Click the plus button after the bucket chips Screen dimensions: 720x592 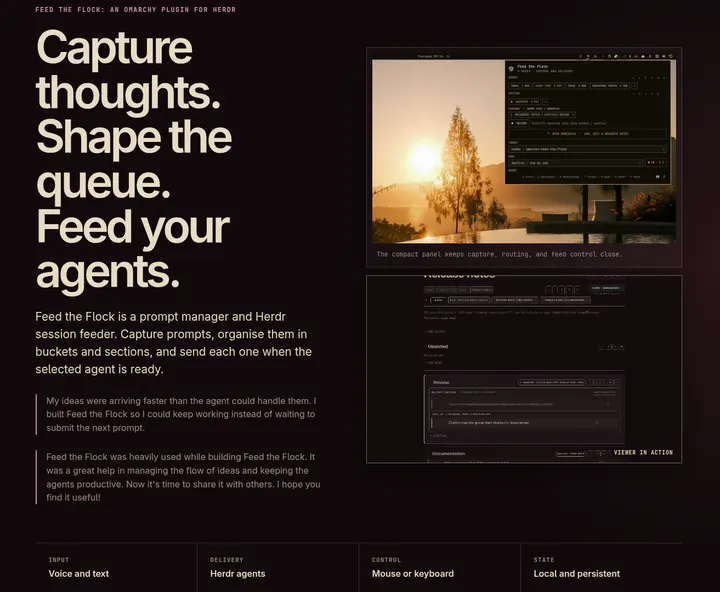tap(634, 86)
